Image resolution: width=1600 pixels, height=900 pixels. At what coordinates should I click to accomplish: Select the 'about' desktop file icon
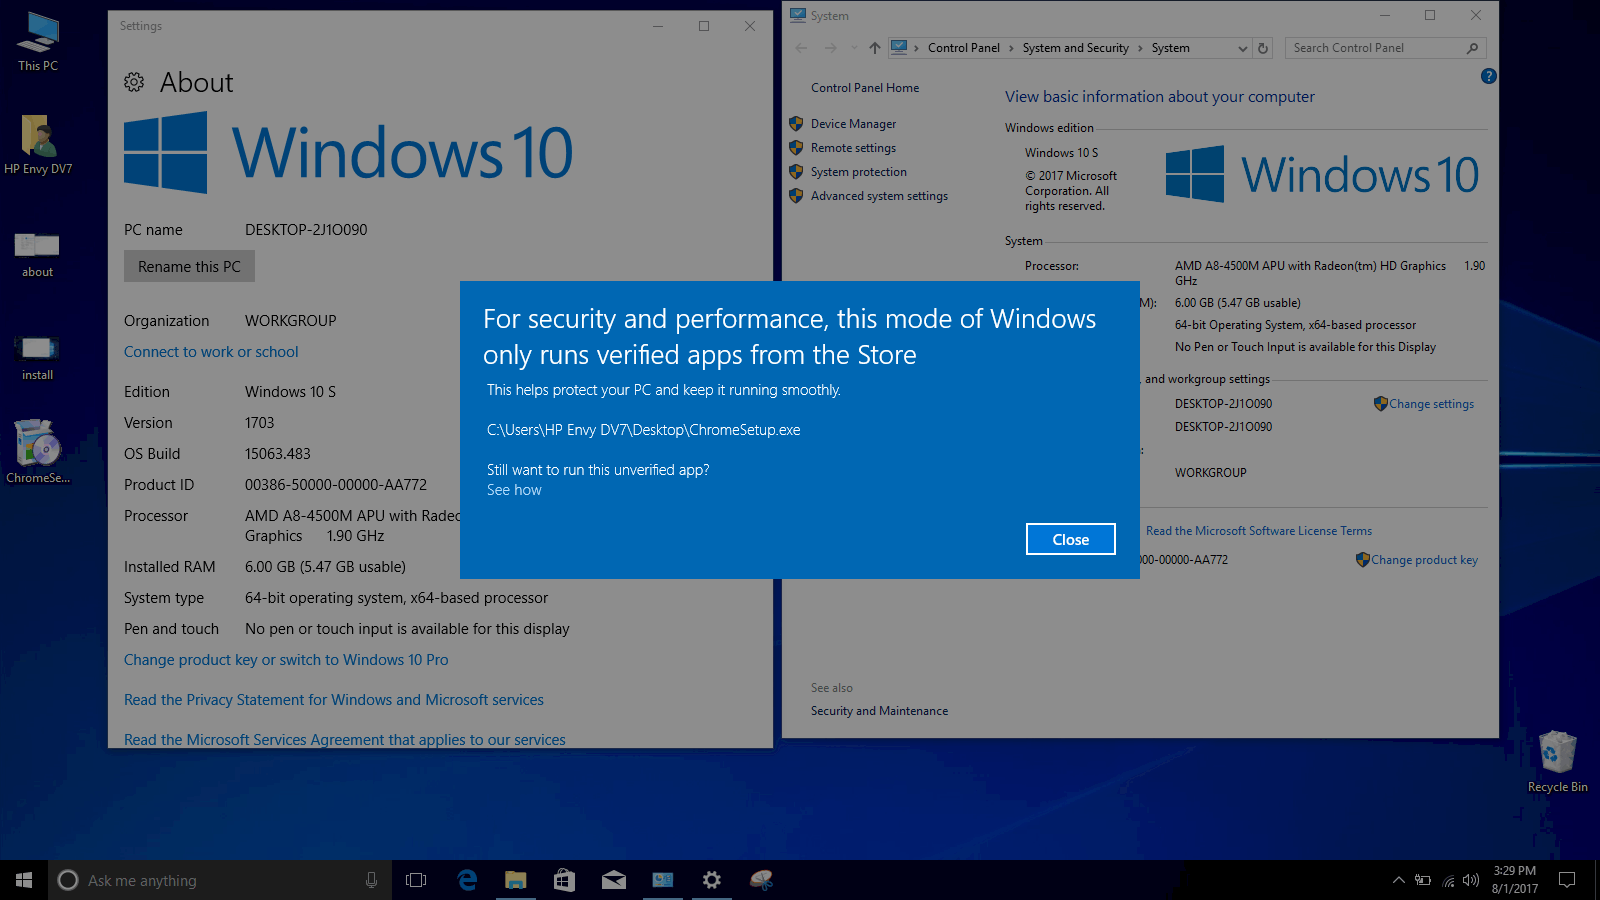[38, 253]
